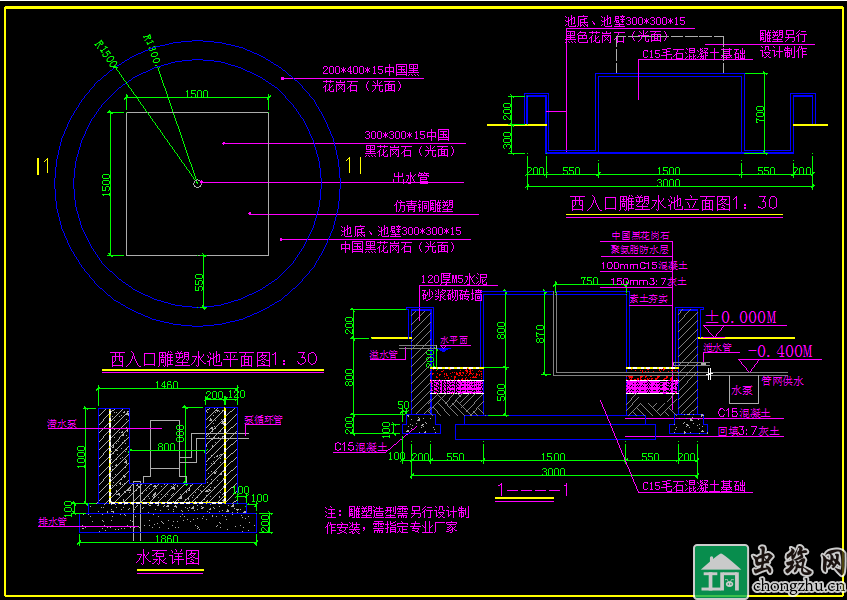Image resolution: width=847 pixels, height=600 pixels.
Task: Select the 1----1 section title
Action: click(533, 489)
